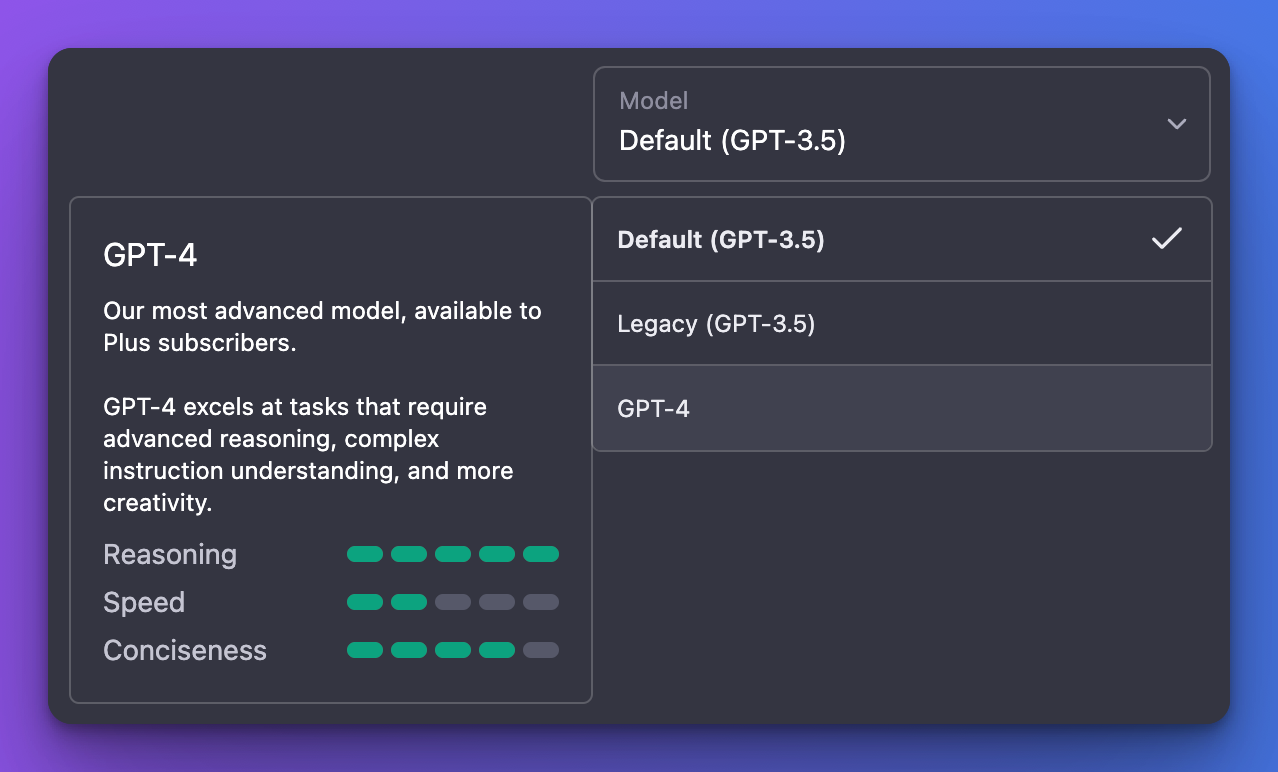Pick the GPT-4 model option

point(901,408)
